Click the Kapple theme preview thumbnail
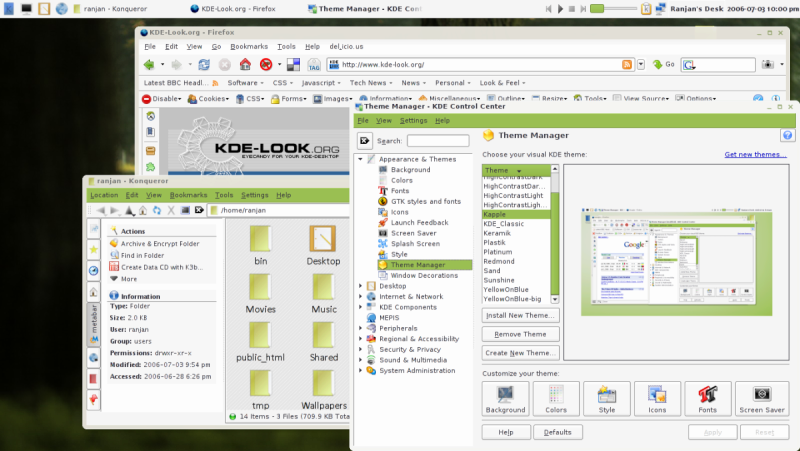The height and width of the screenshot is (451, 800). tap(677, 262)
